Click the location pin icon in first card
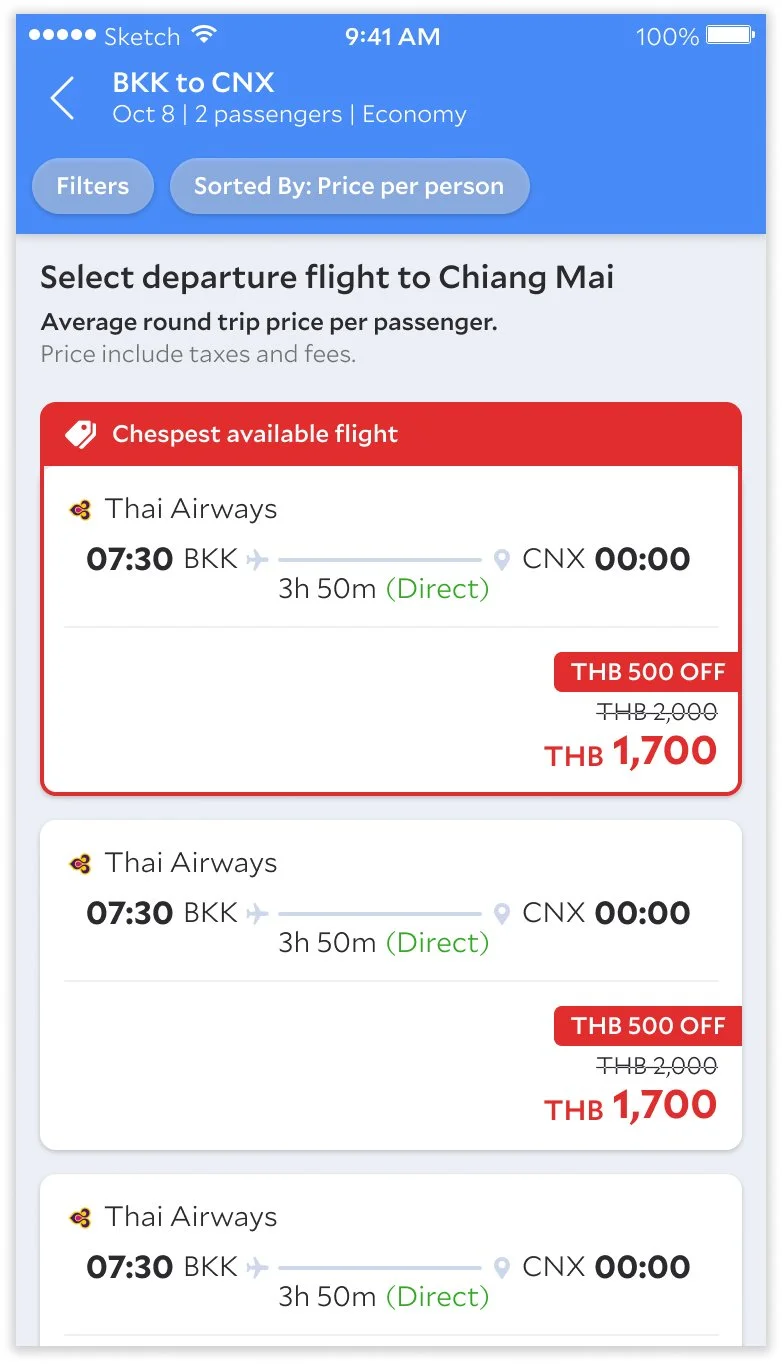782x1364 pixels. coord(502,560)
